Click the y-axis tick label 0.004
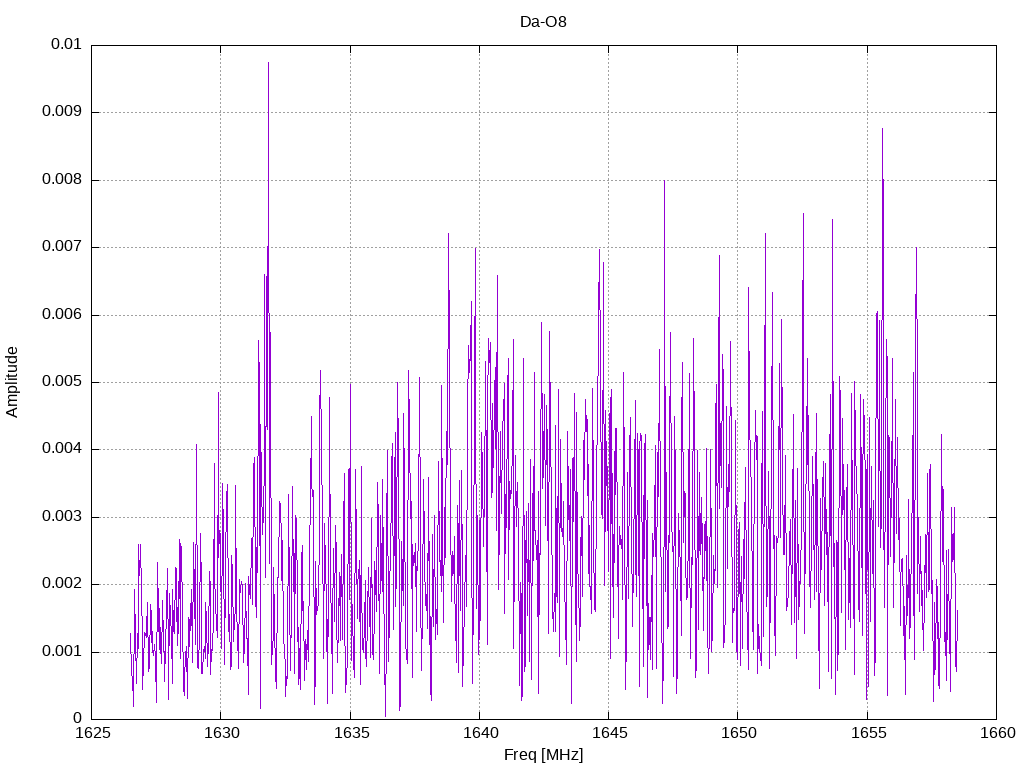 62,449
